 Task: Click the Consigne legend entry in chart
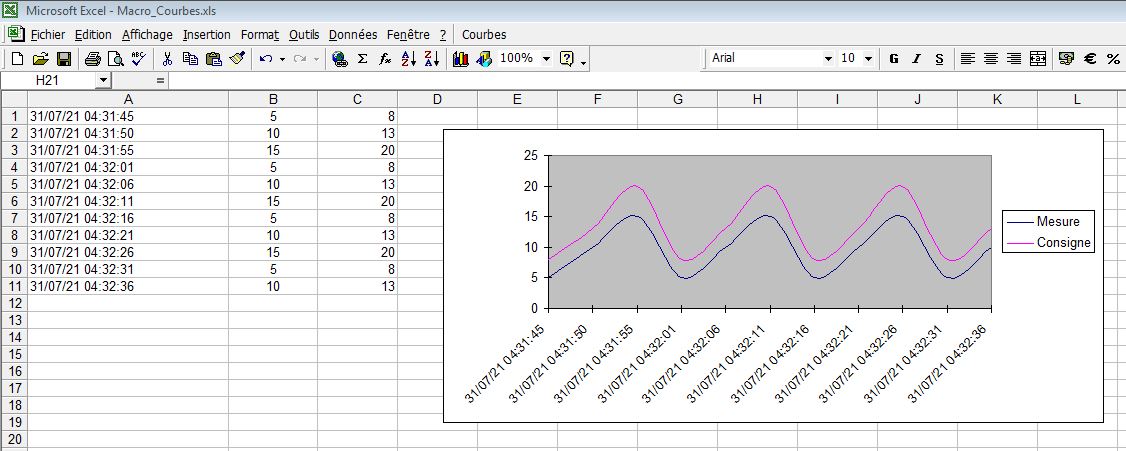pos(1064,243)
